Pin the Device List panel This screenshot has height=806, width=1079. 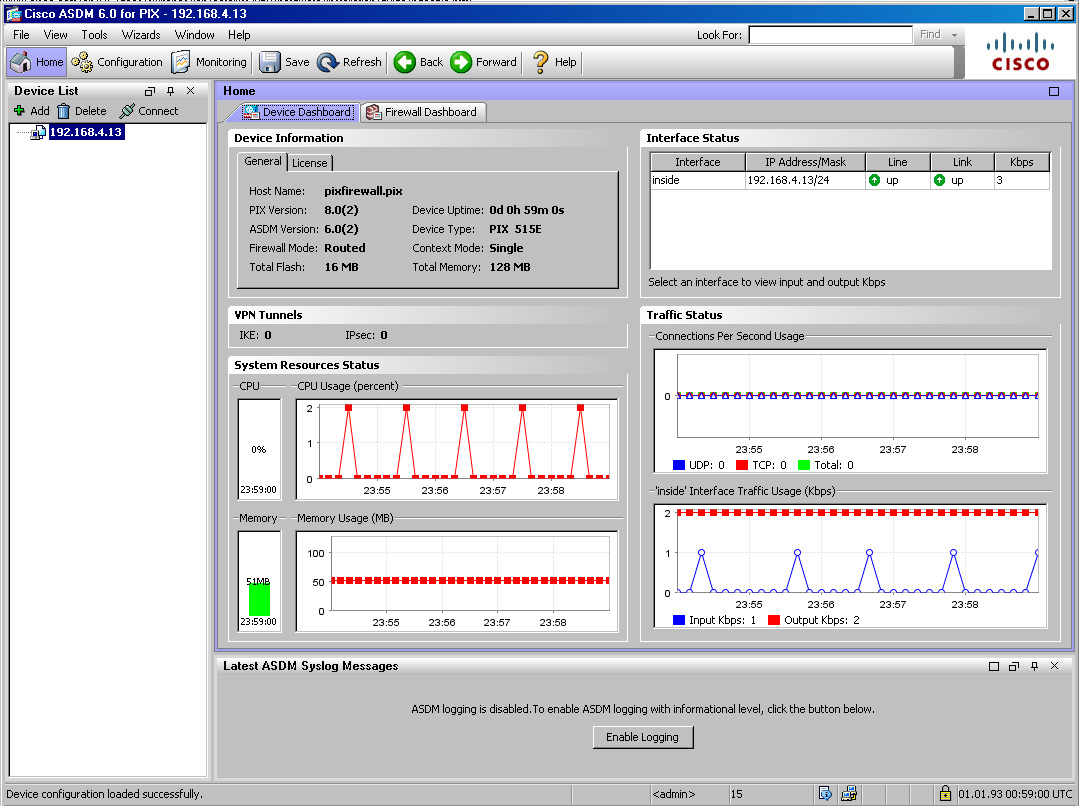click(170, 91)
